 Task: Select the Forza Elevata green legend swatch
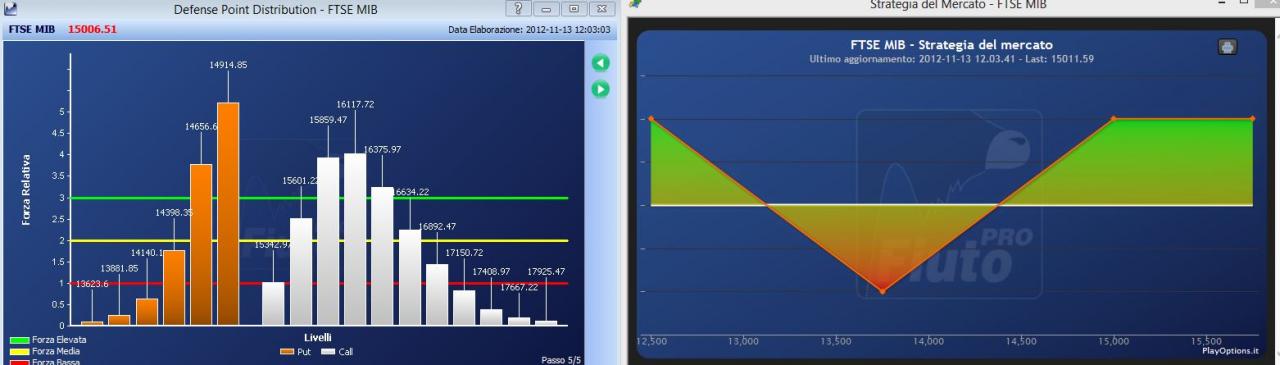click(x=18, y=340)
